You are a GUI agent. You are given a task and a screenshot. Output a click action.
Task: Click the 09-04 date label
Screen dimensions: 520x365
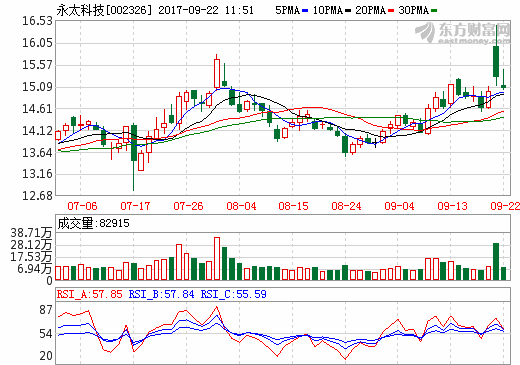399,206
